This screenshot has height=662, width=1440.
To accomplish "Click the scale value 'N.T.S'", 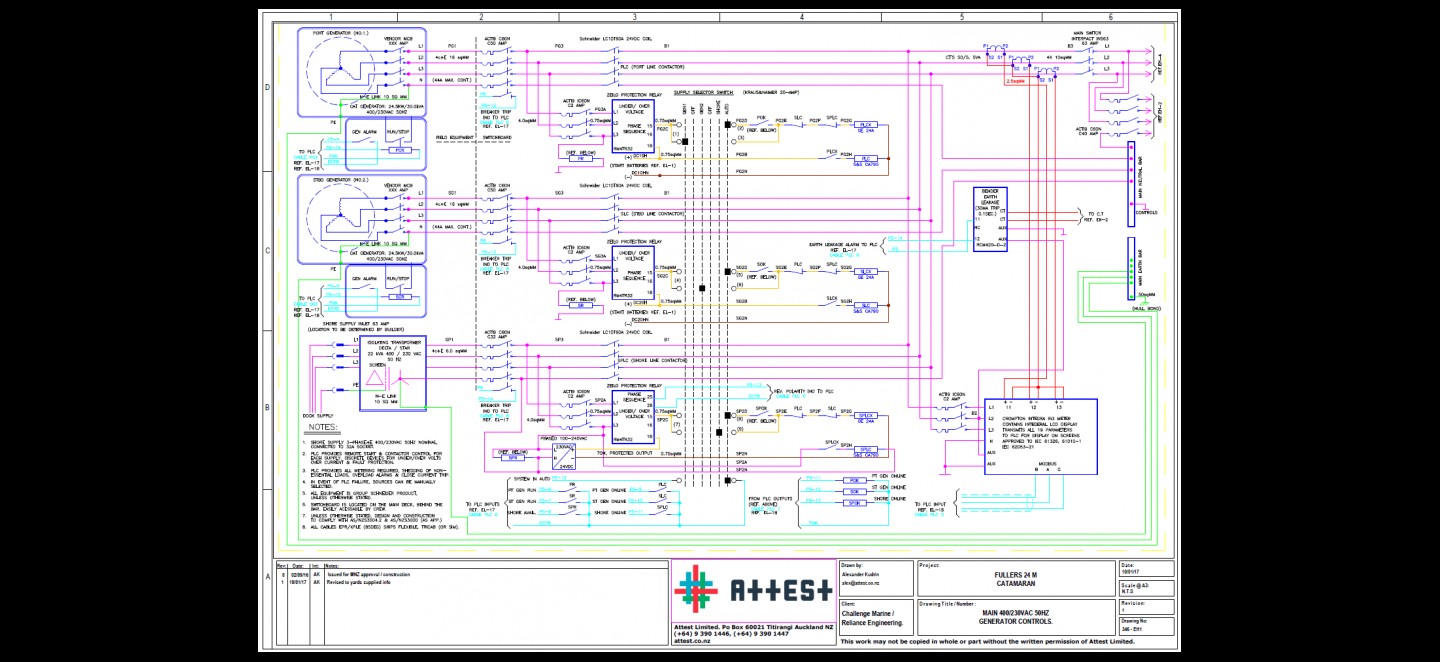I will pos(1128,593).
